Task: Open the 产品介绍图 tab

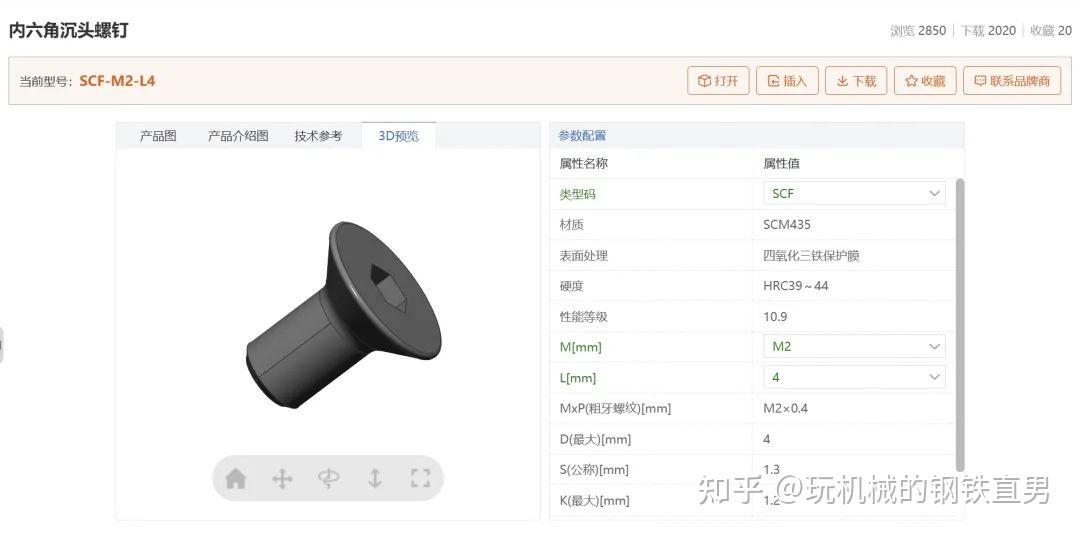Action: (x=238, y=136)
